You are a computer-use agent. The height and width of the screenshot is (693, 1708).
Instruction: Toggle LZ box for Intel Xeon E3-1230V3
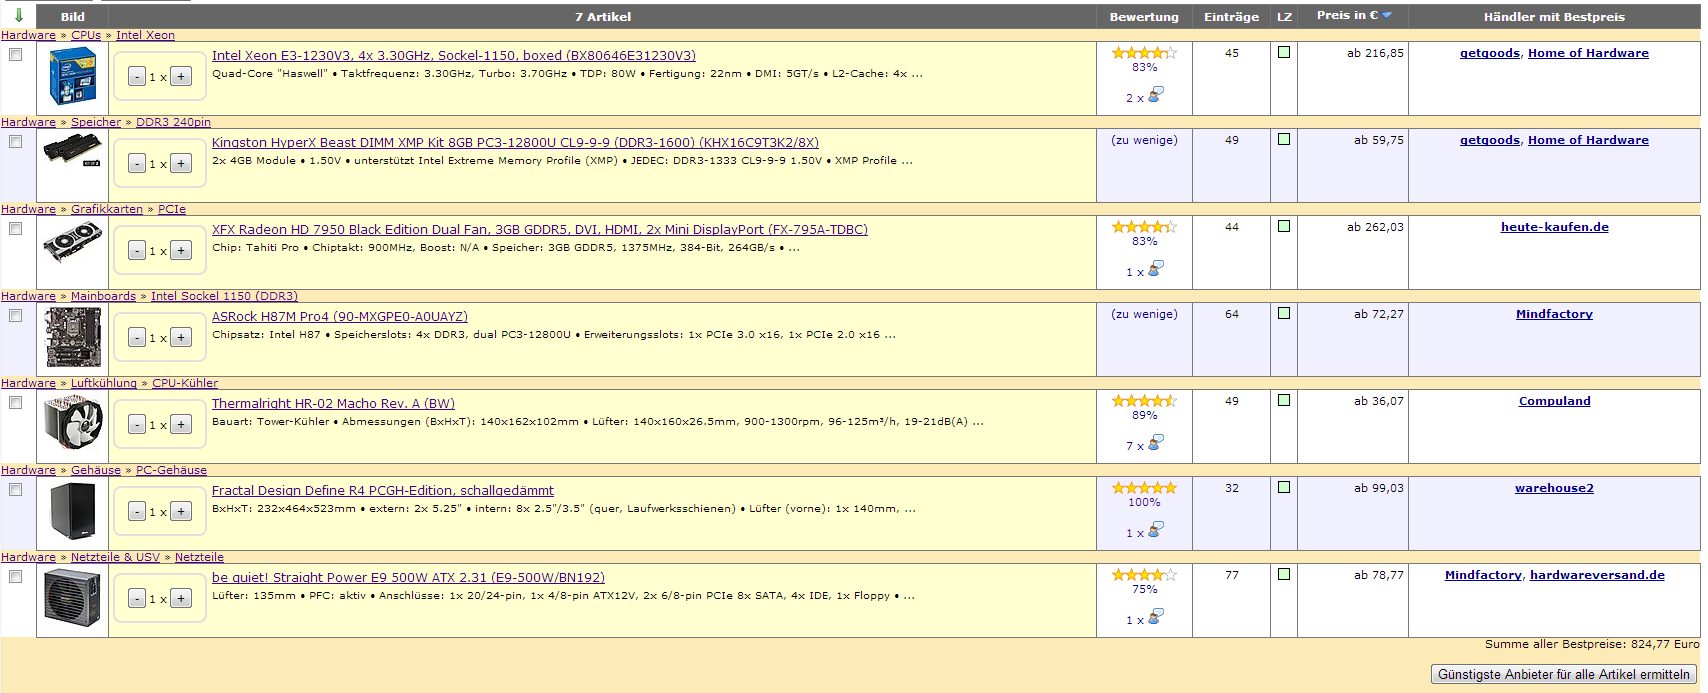click(x=1284, y=52)
